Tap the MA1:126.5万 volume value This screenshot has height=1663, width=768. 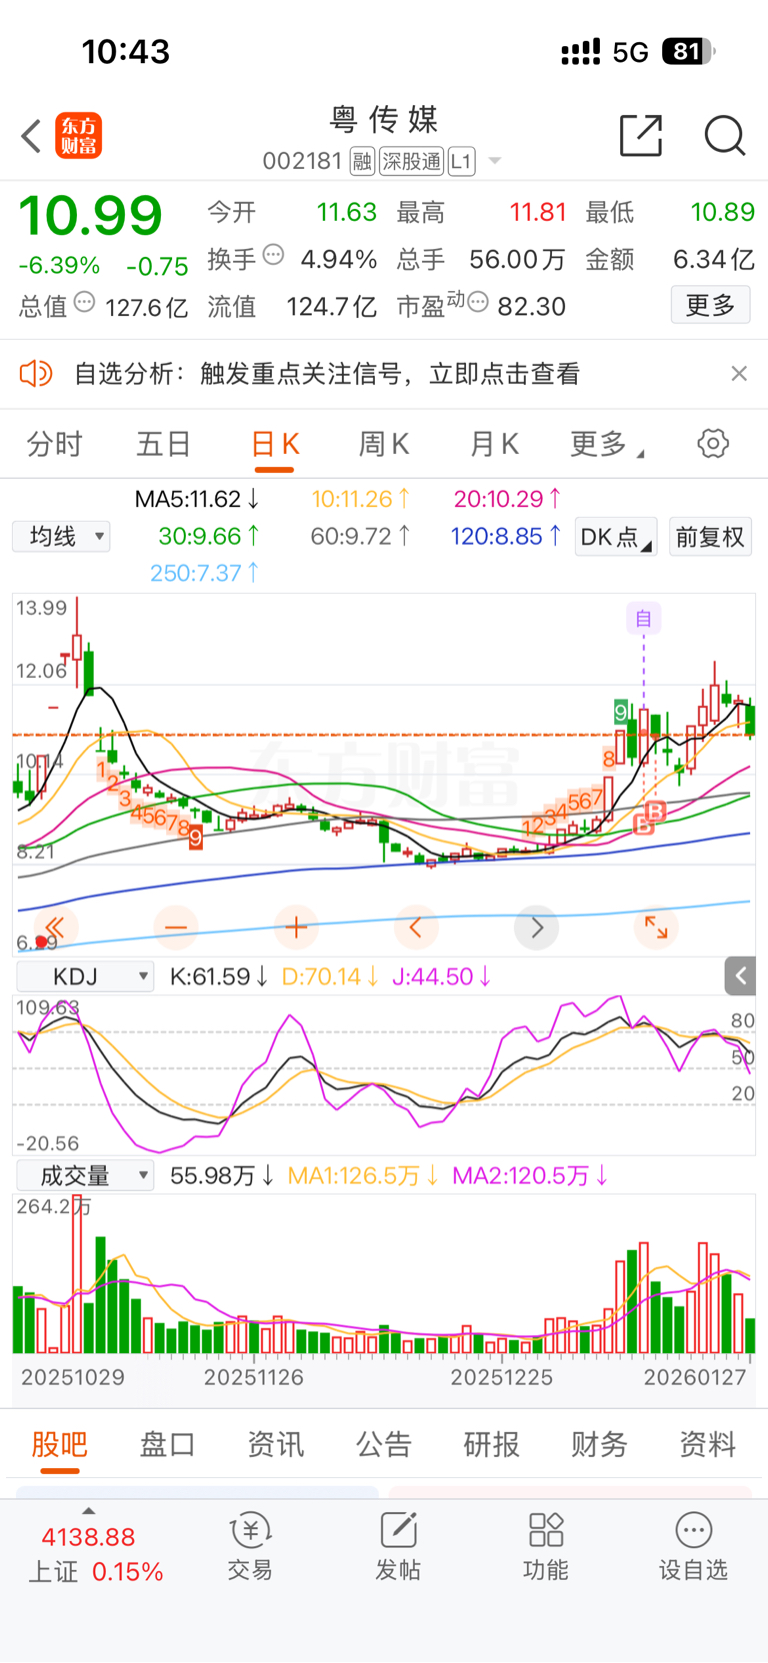click(363, 1176)
